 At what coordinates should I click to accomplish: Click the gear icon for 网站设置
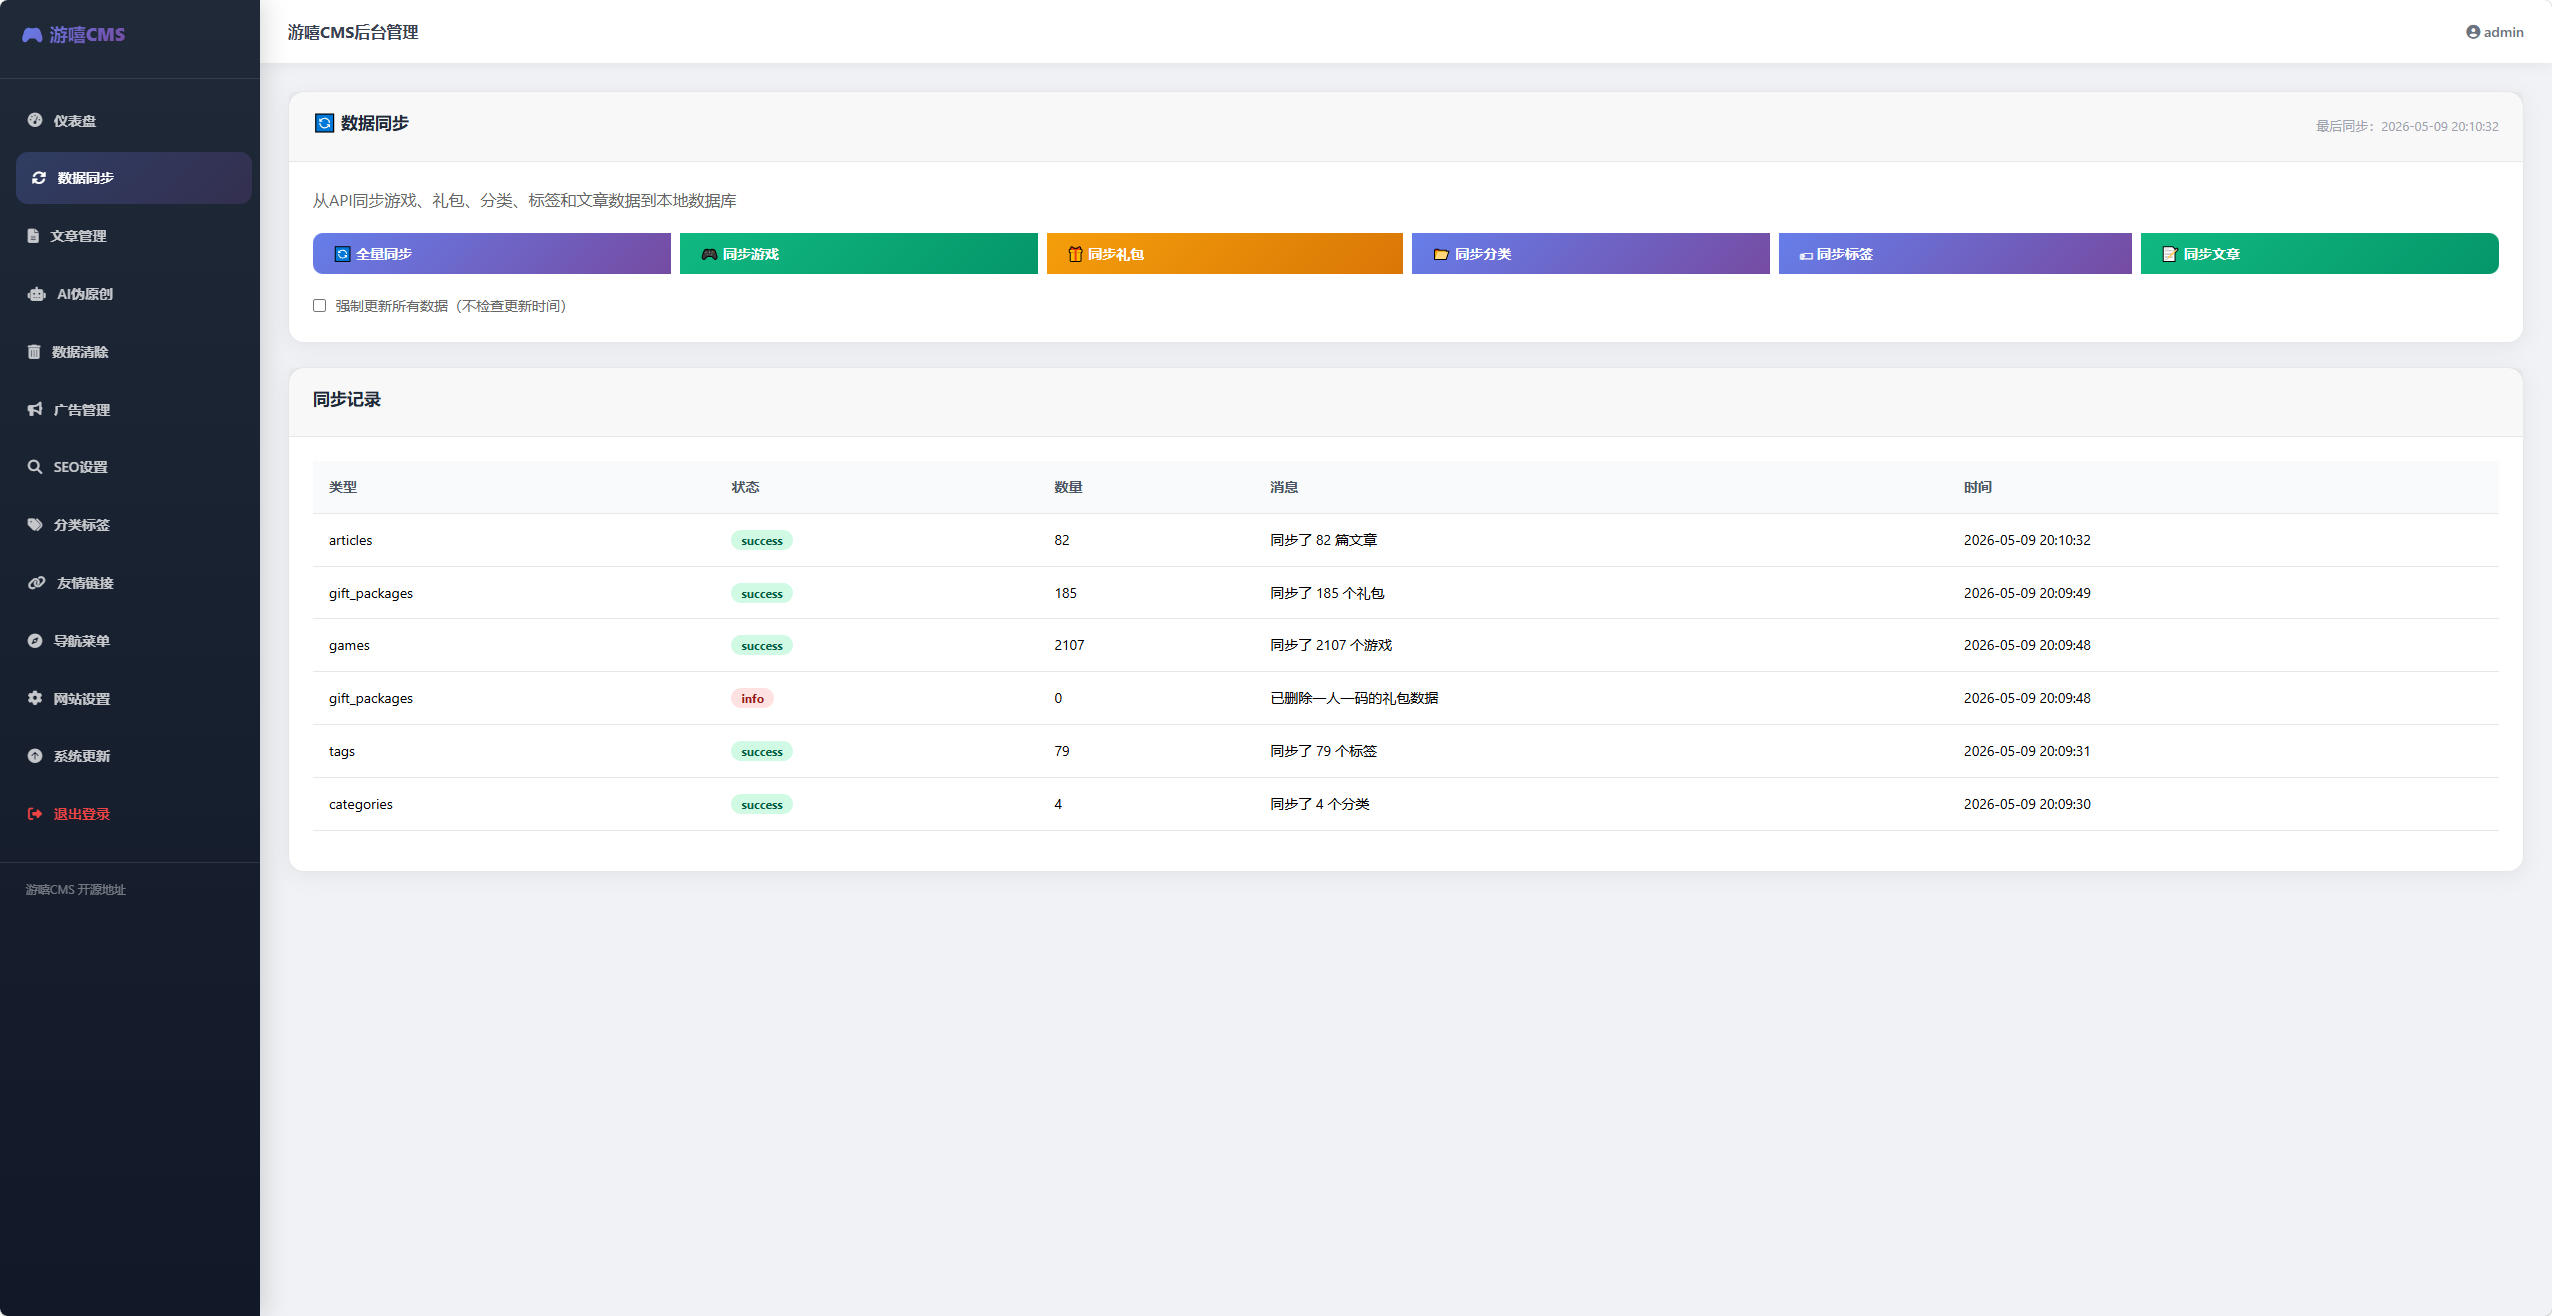35,698
